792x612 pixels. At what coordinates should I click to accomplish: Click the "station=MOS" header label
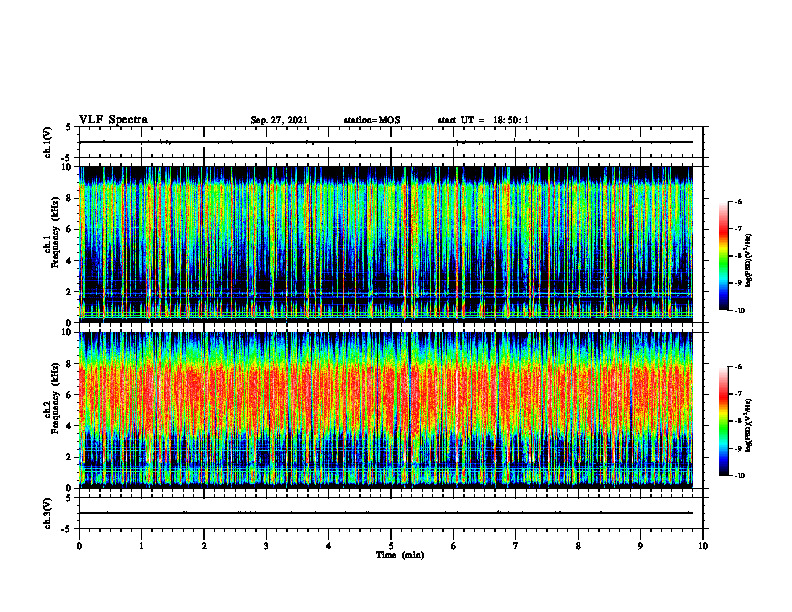(x=372, y=120)
